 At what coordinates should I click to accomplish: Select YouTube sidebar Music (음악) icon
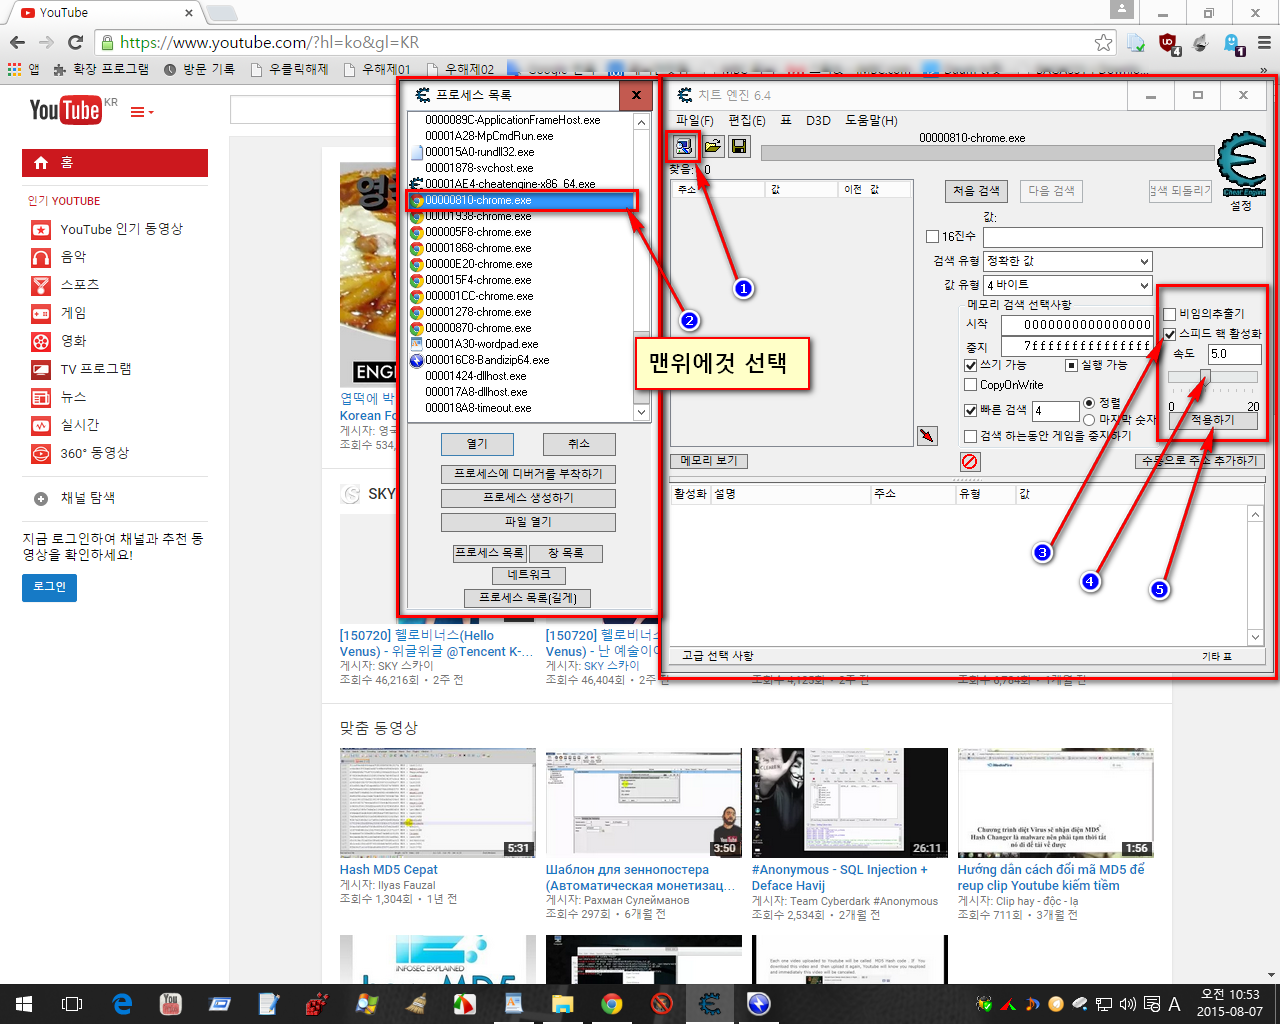tap(41, 257)
